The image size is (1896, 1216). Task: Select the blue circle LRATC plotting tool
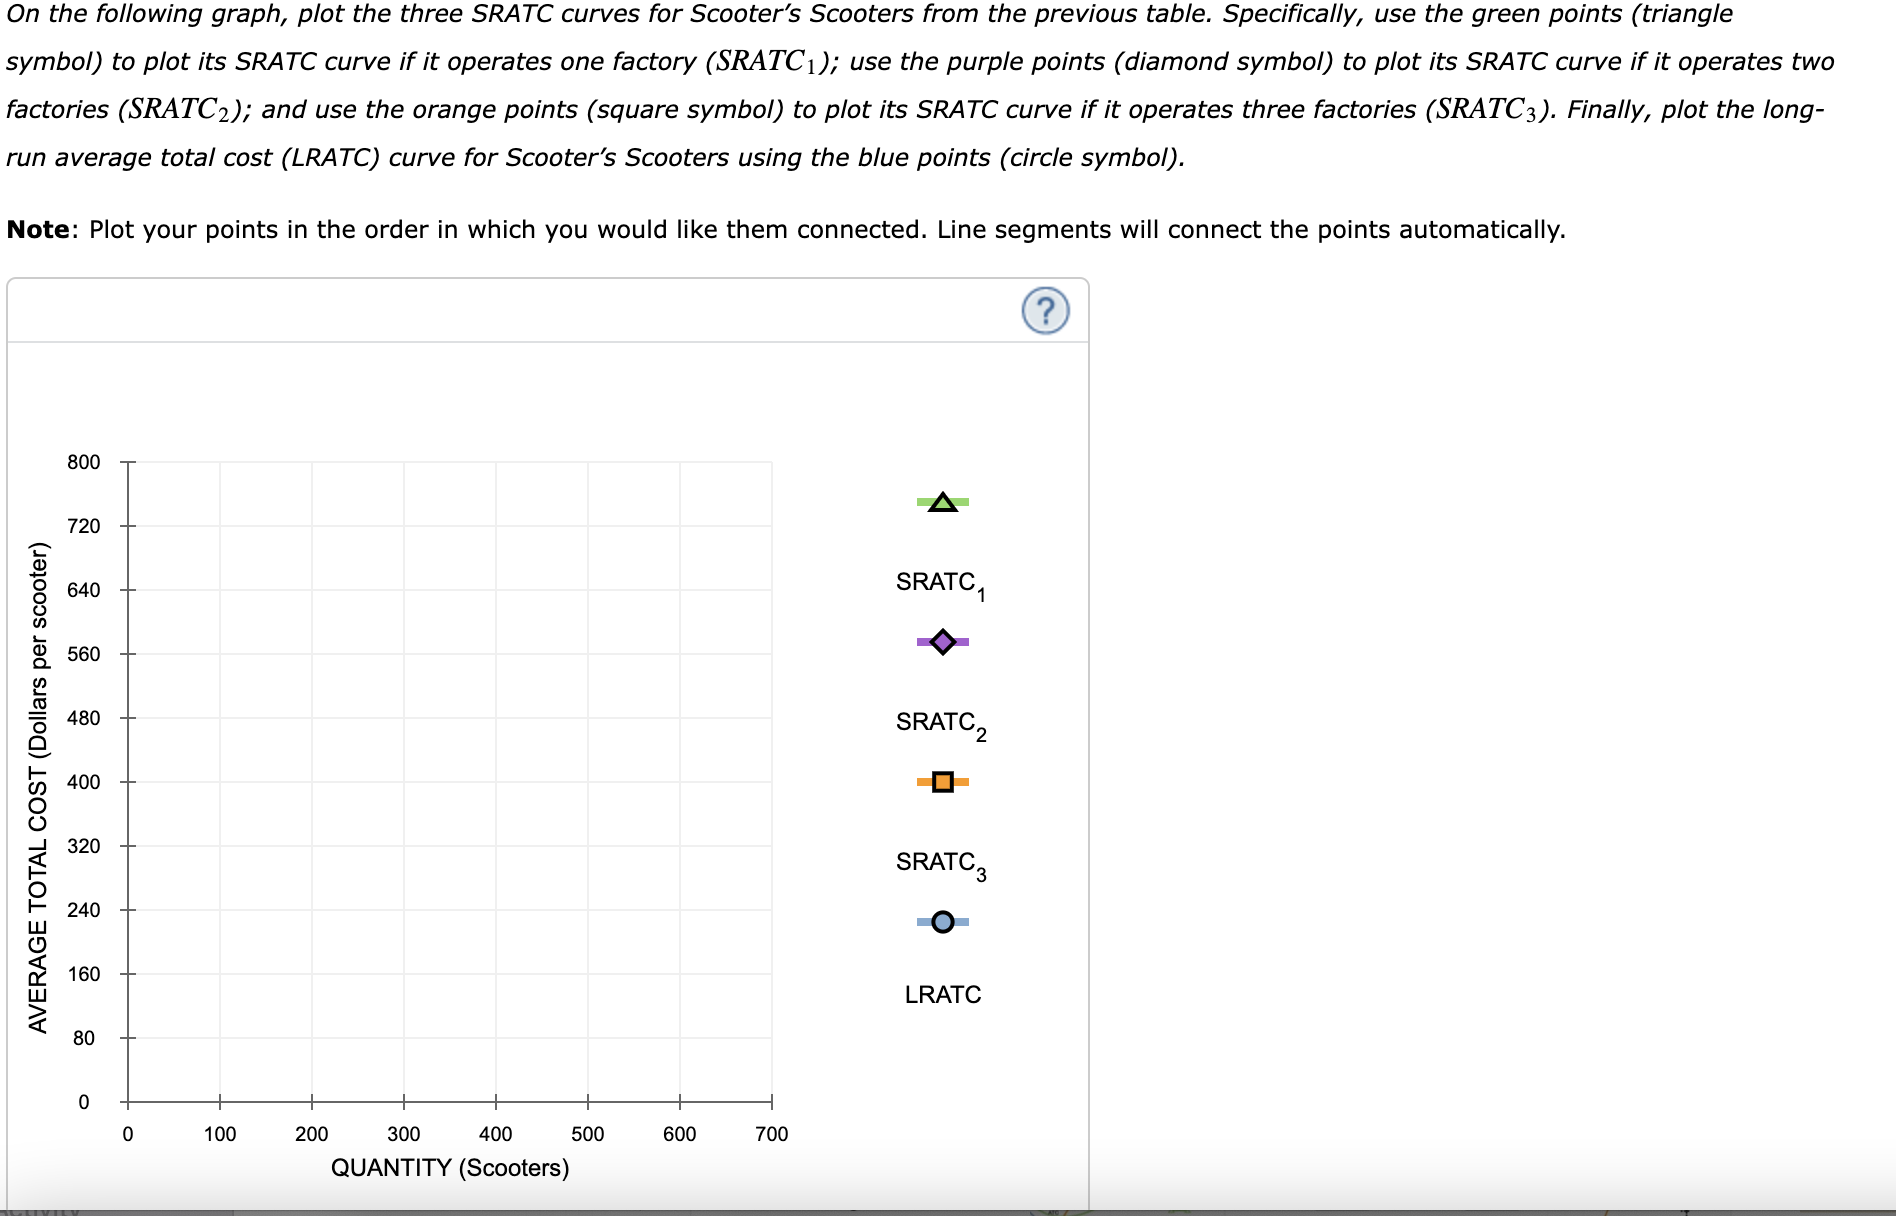941,921
